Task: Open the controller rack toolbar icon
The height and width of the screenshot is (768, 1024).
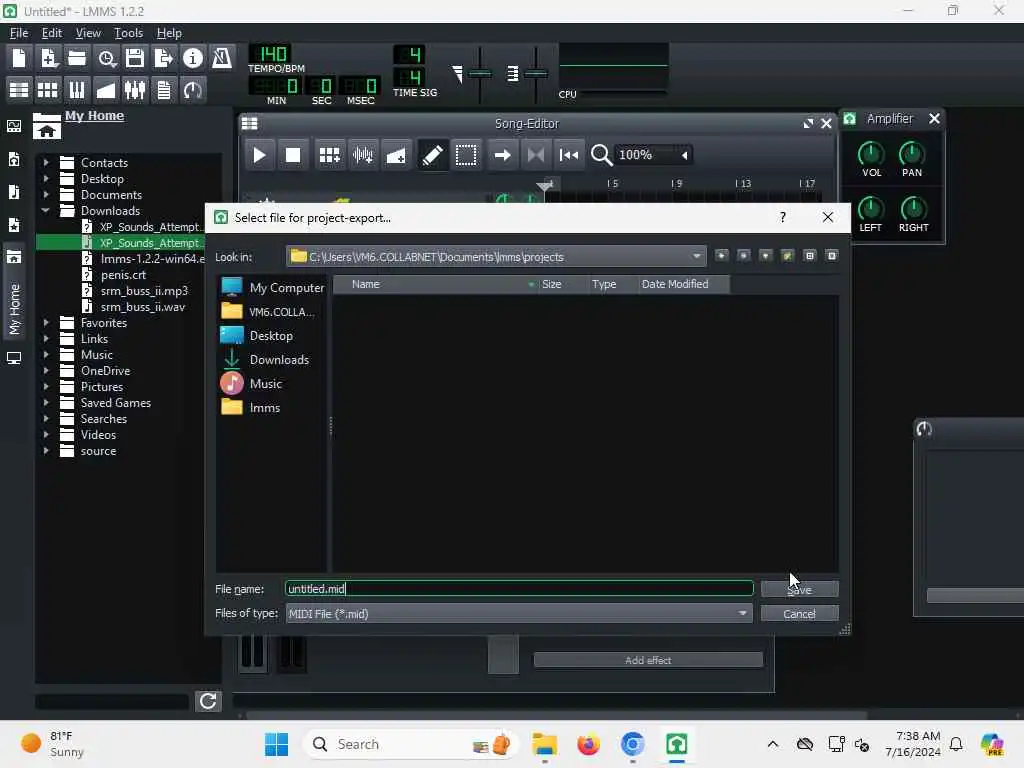Action: 193,89
